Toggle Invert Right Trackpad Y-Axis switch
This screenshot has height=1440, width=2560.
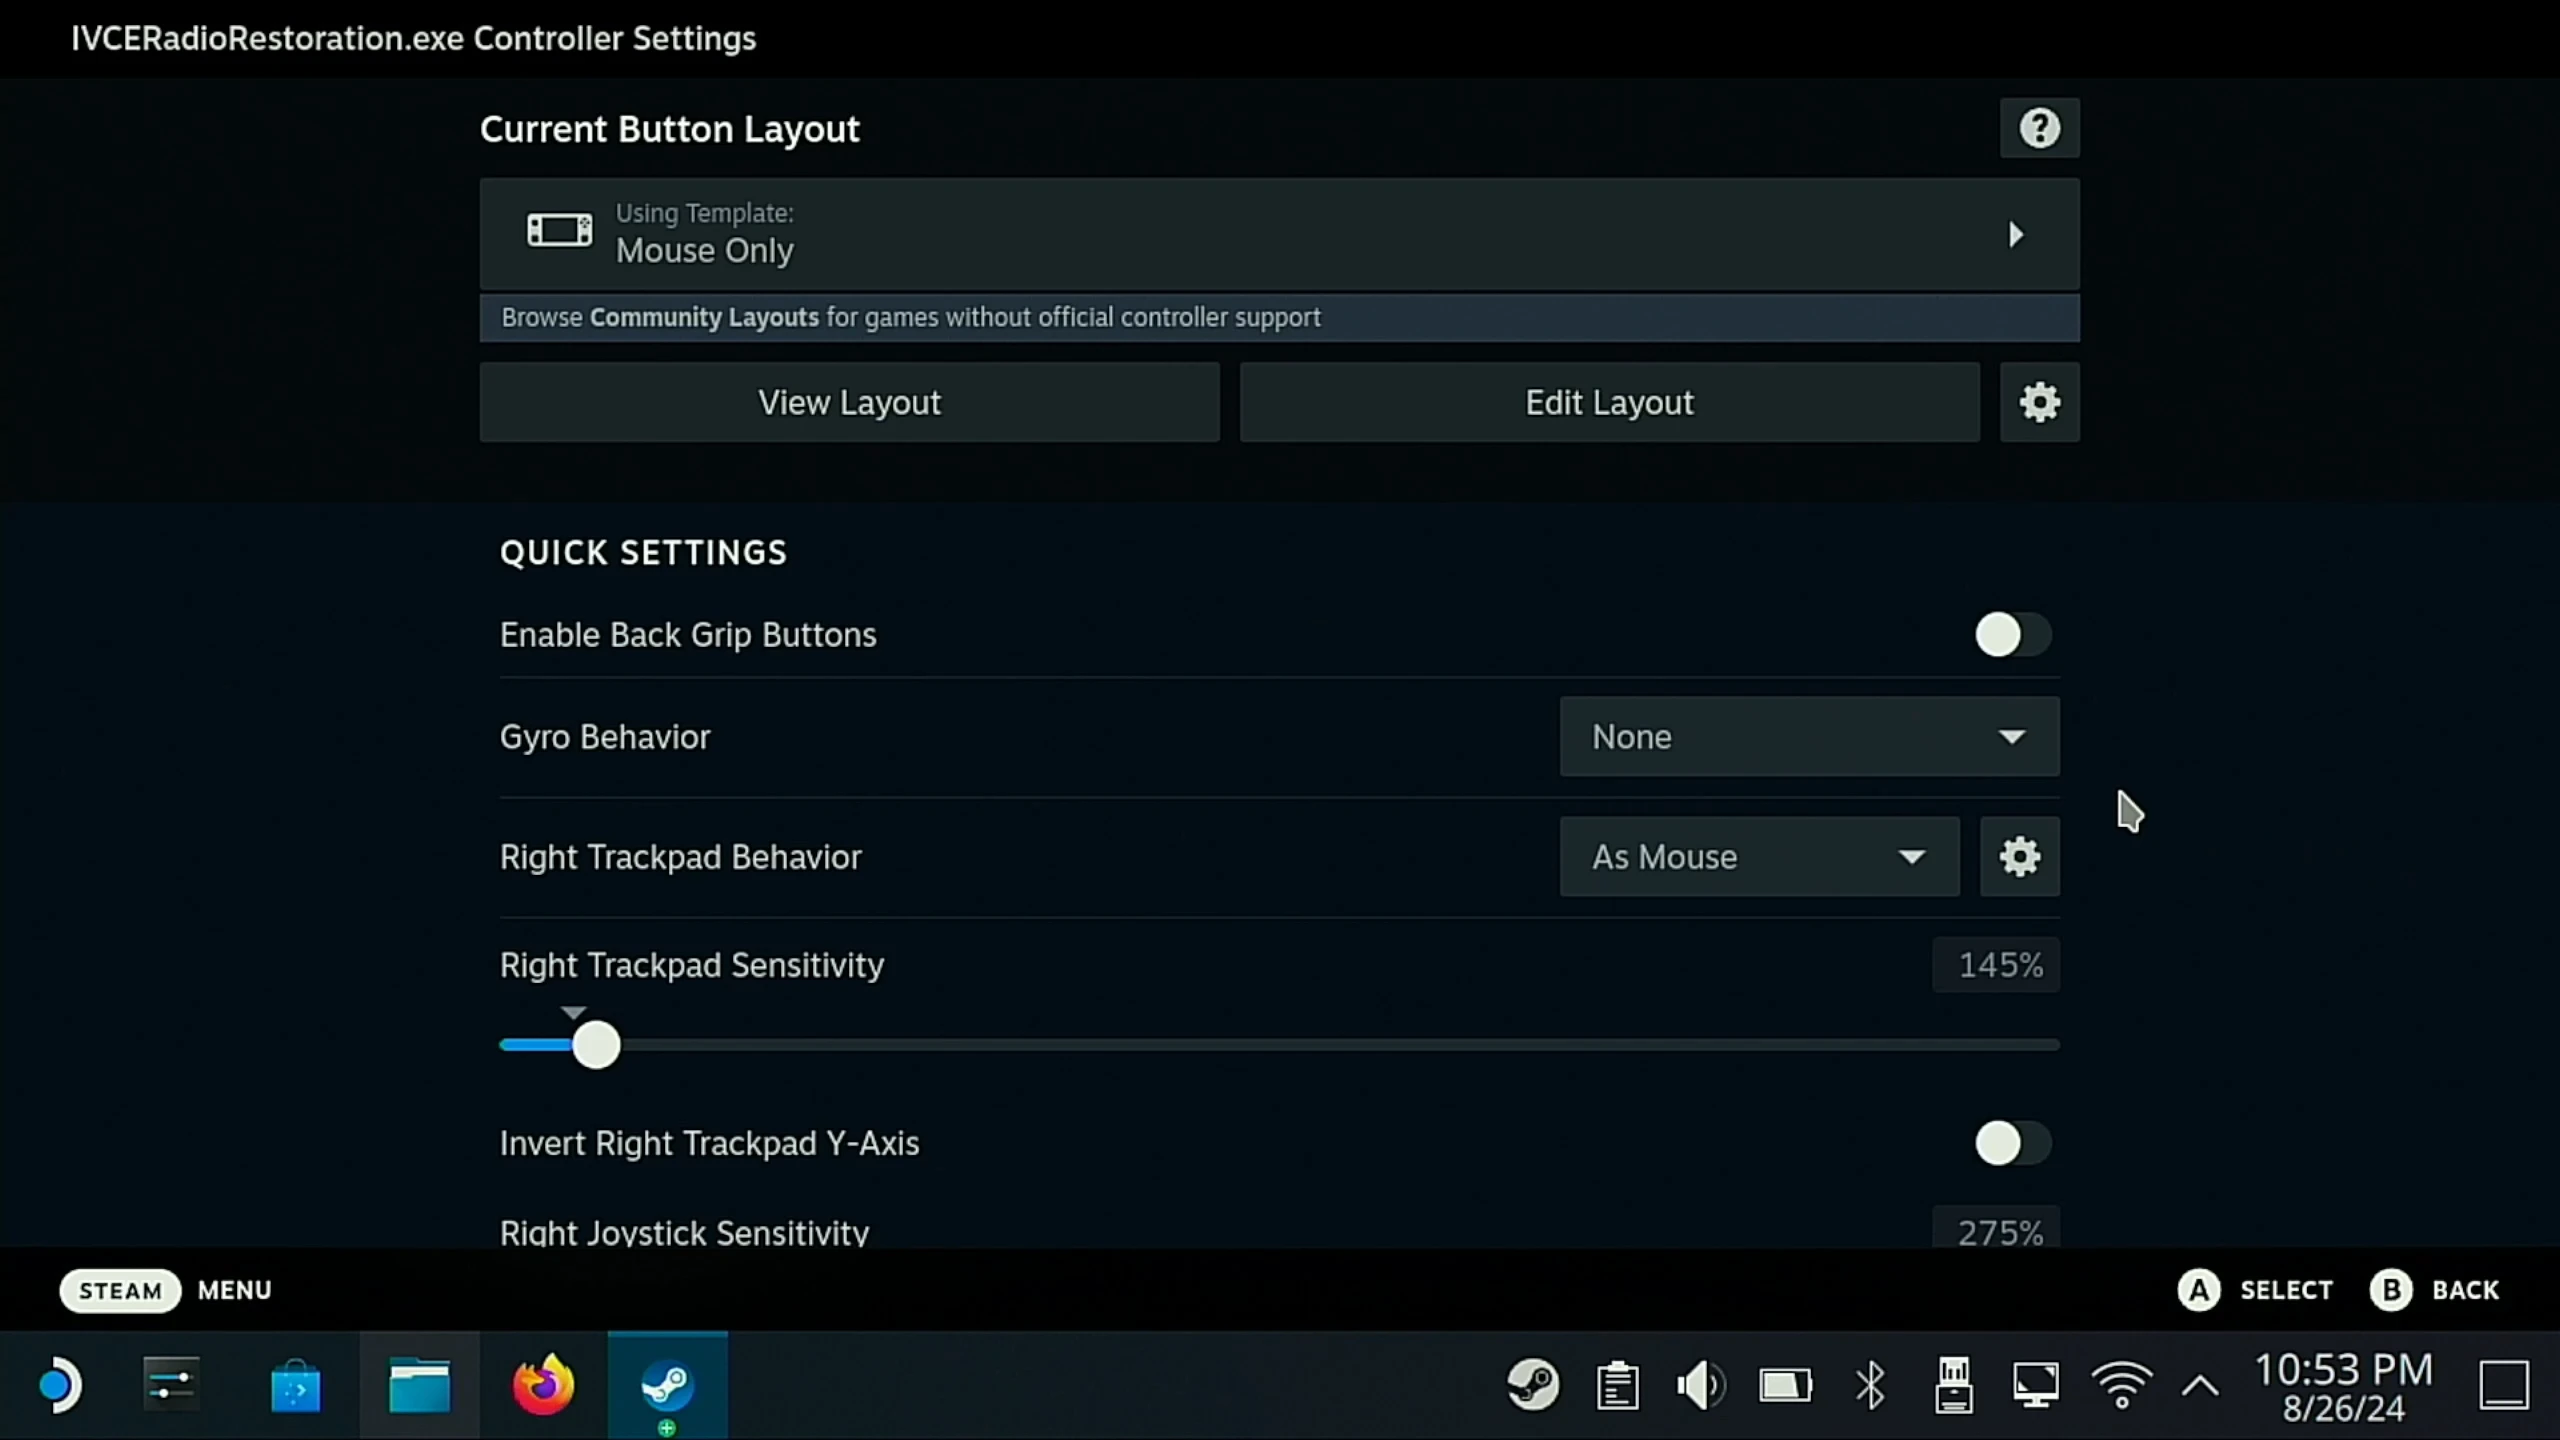[2012, 1143]
